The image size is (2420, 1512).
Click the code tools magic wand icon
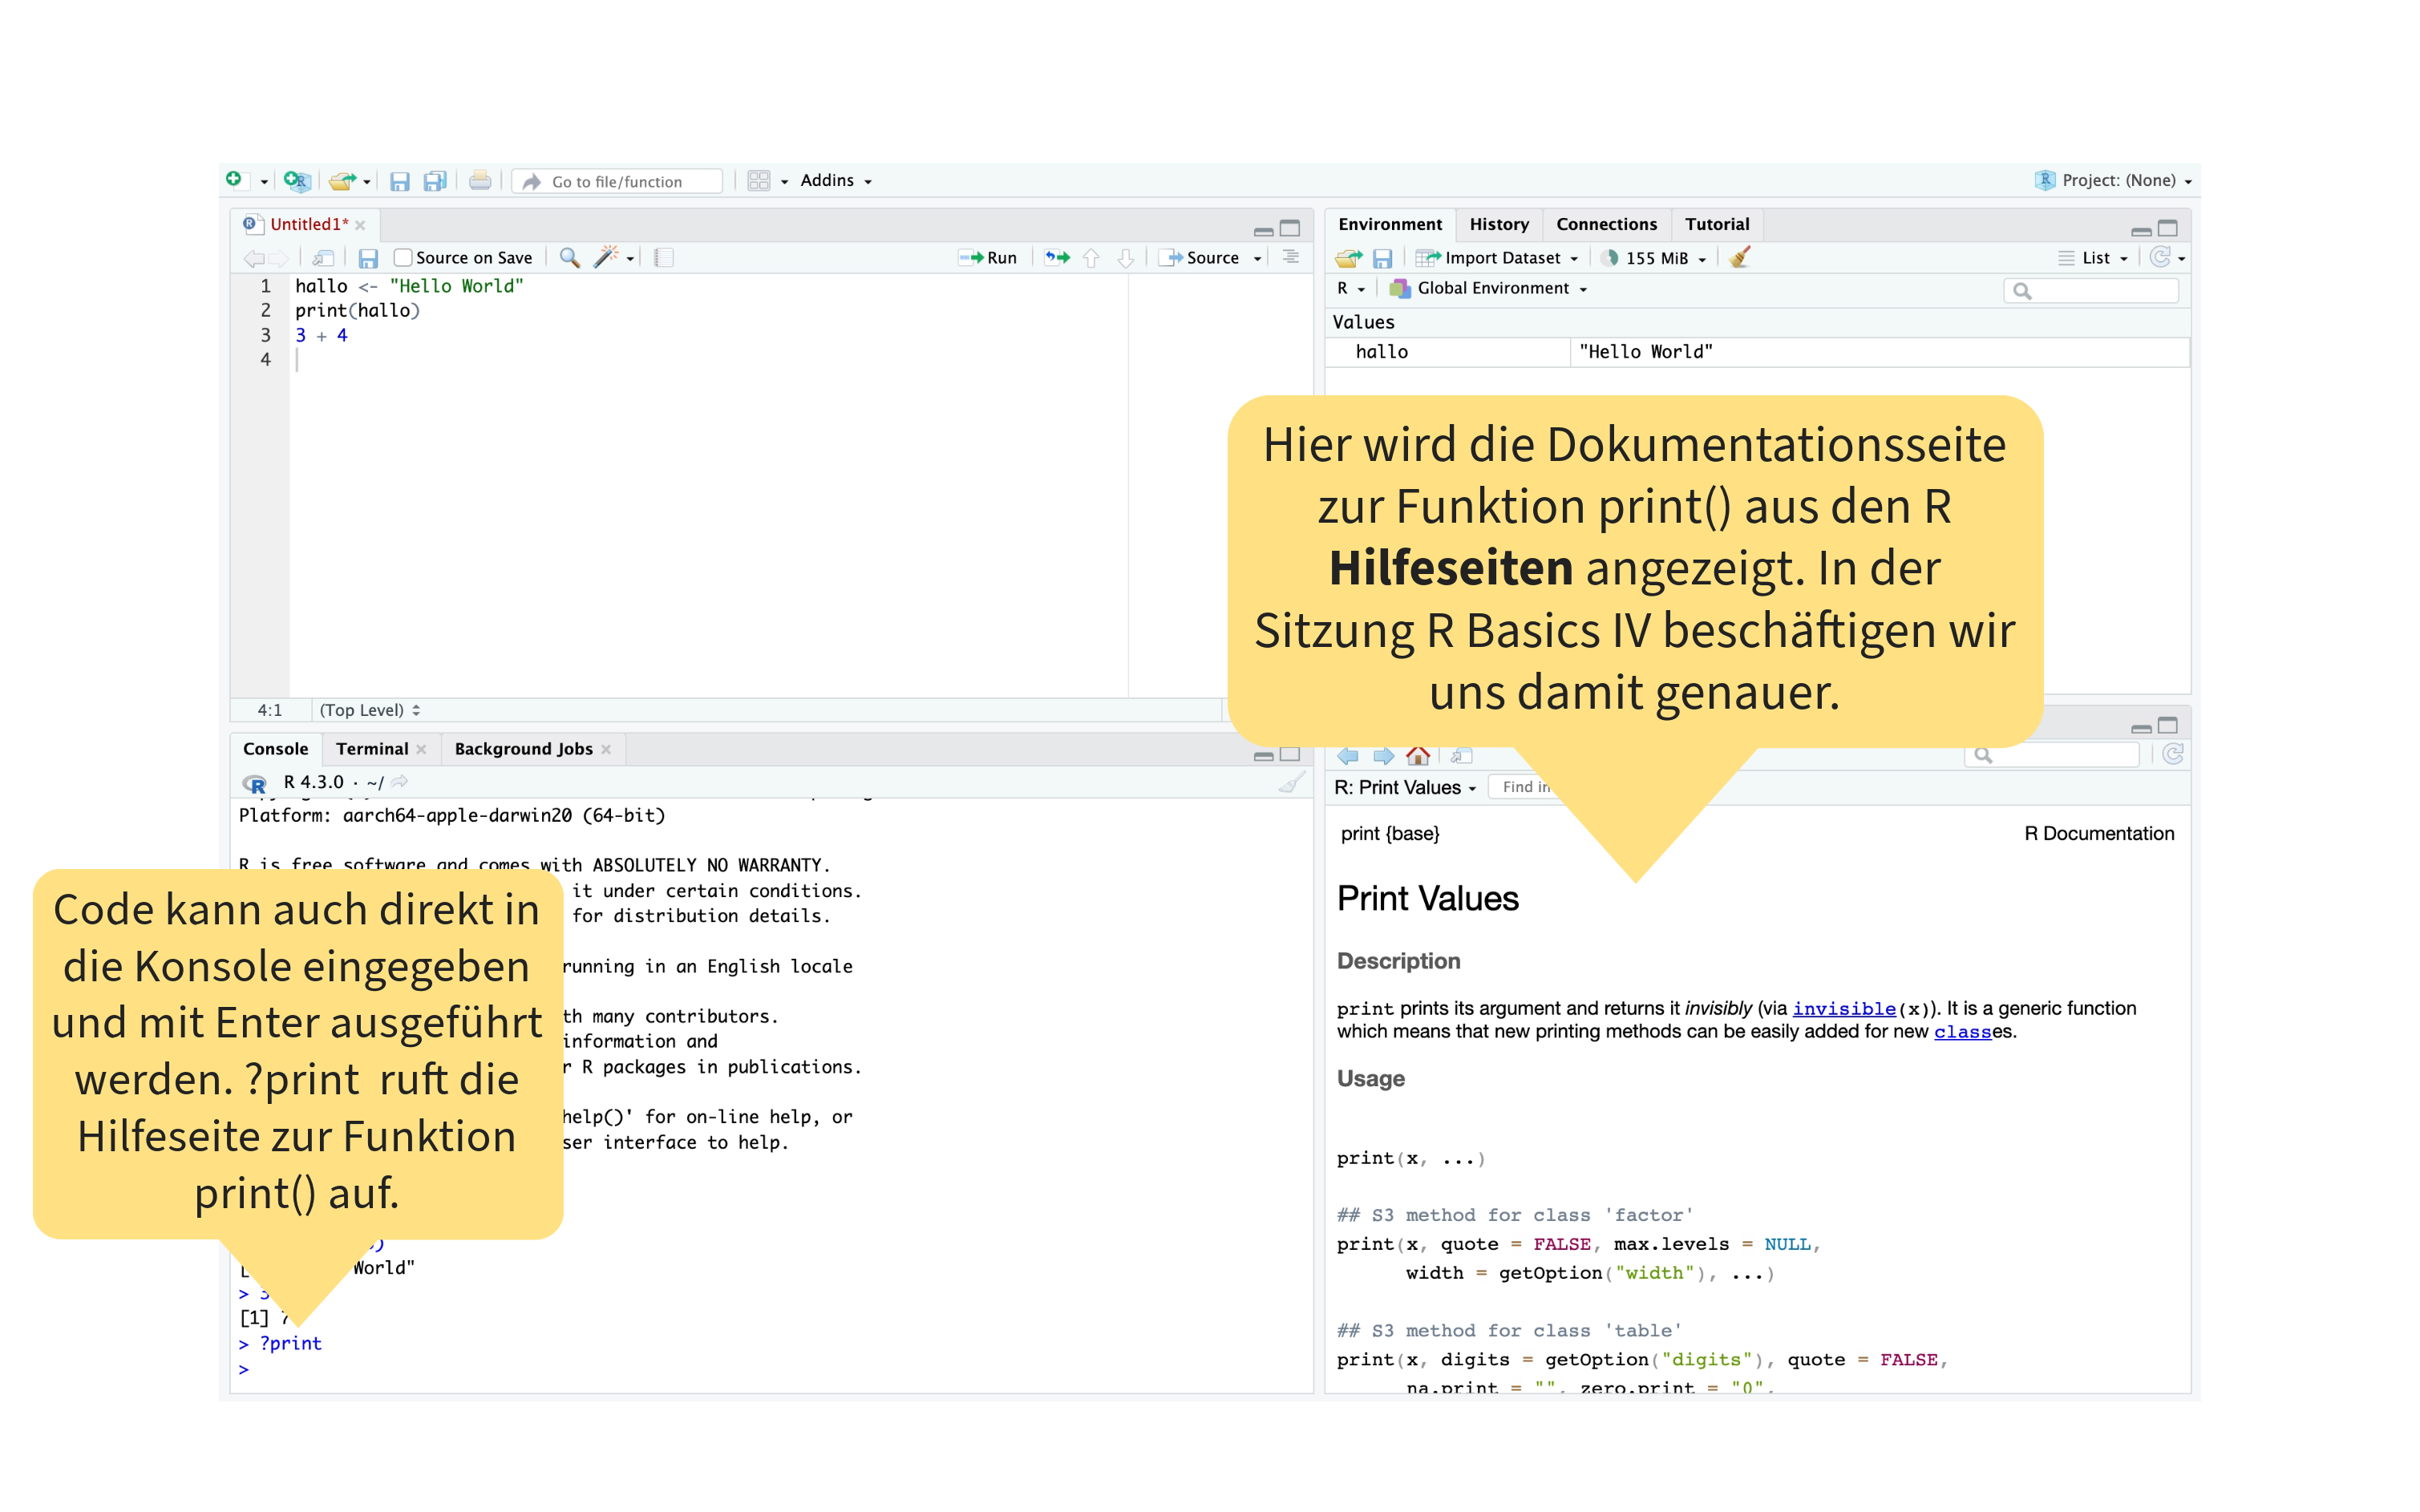click(x=605, y=258)
